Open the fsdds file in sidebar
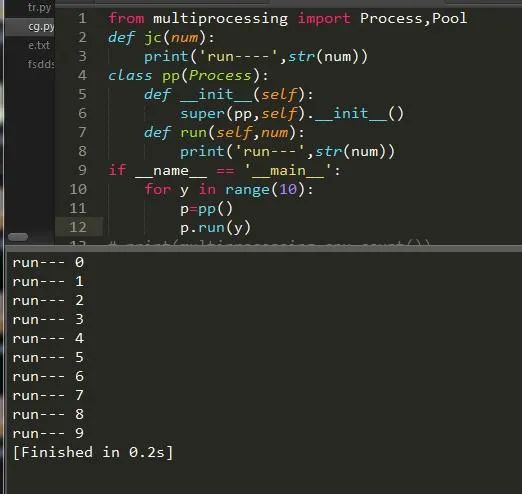This screenshot has width=522, height=494. tap(41, 64)
